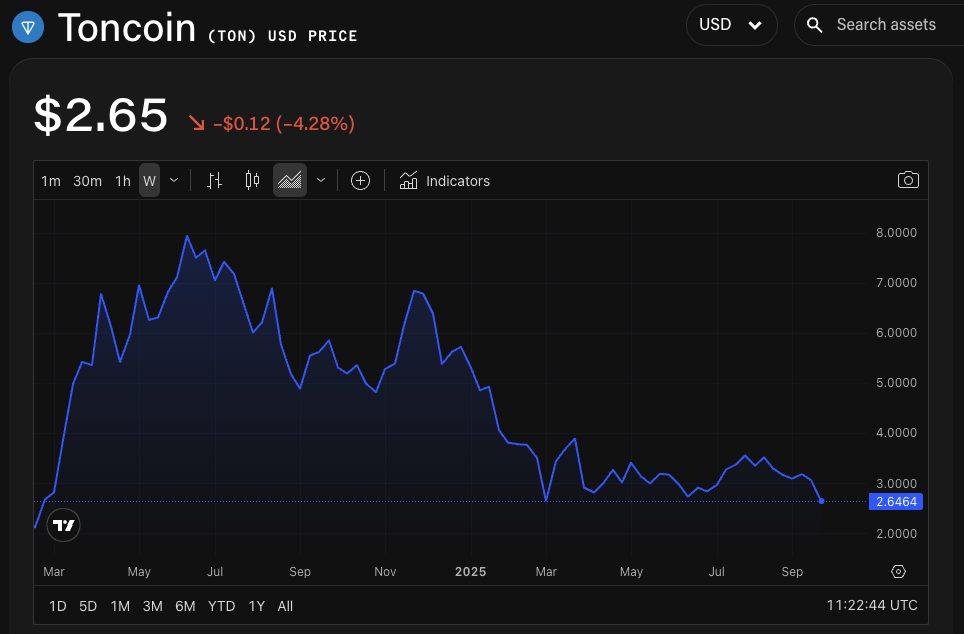Click the Toncoin logo badge
The height and width of the screenshot is (634, 964).
[28, 27]
